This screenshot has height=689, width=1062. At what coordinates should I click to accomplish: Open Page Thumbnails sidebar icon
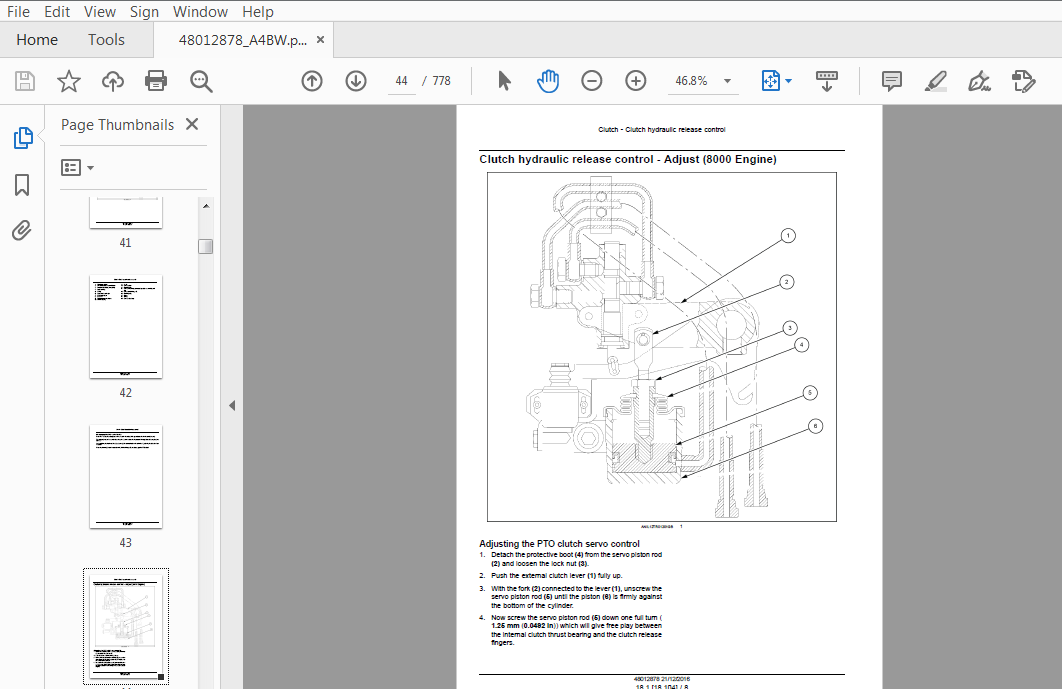pos(23,138)
